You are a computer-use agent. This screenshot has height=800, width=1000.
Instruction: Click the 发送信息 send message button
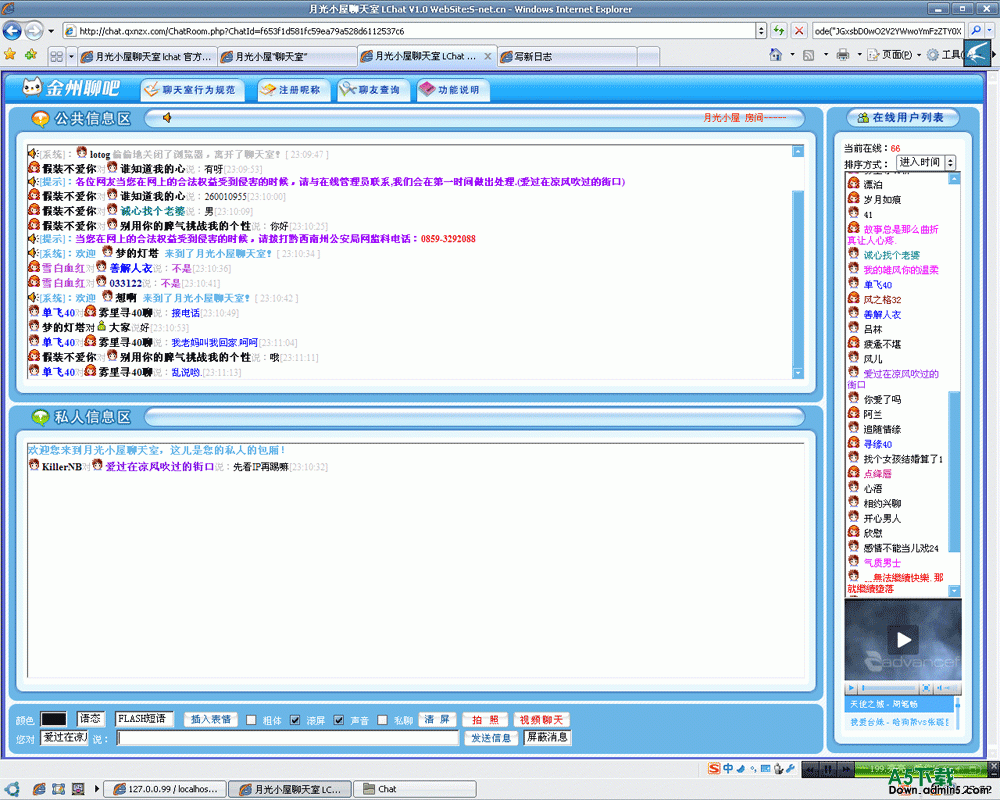pyautogui.click(x=490, y=738)
